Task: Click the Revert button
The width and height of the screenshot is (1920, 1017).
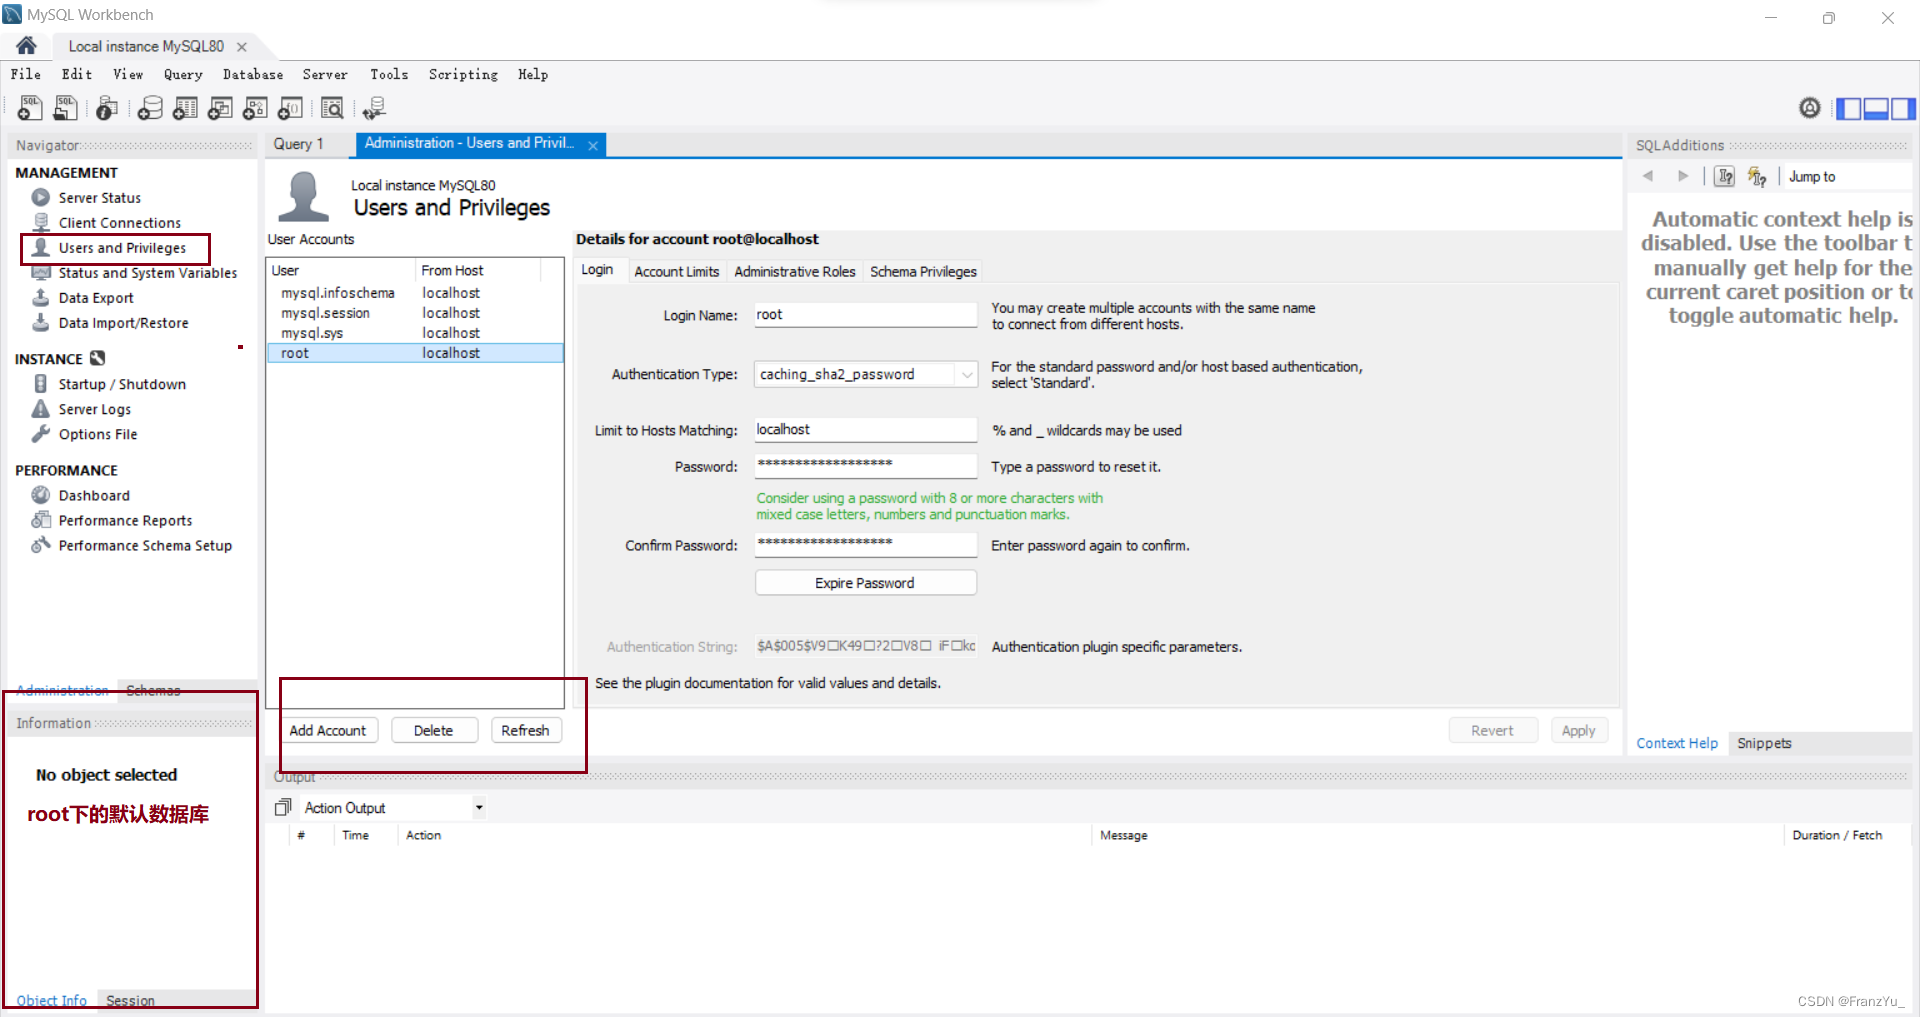Action: click(x=1492, y=730)
